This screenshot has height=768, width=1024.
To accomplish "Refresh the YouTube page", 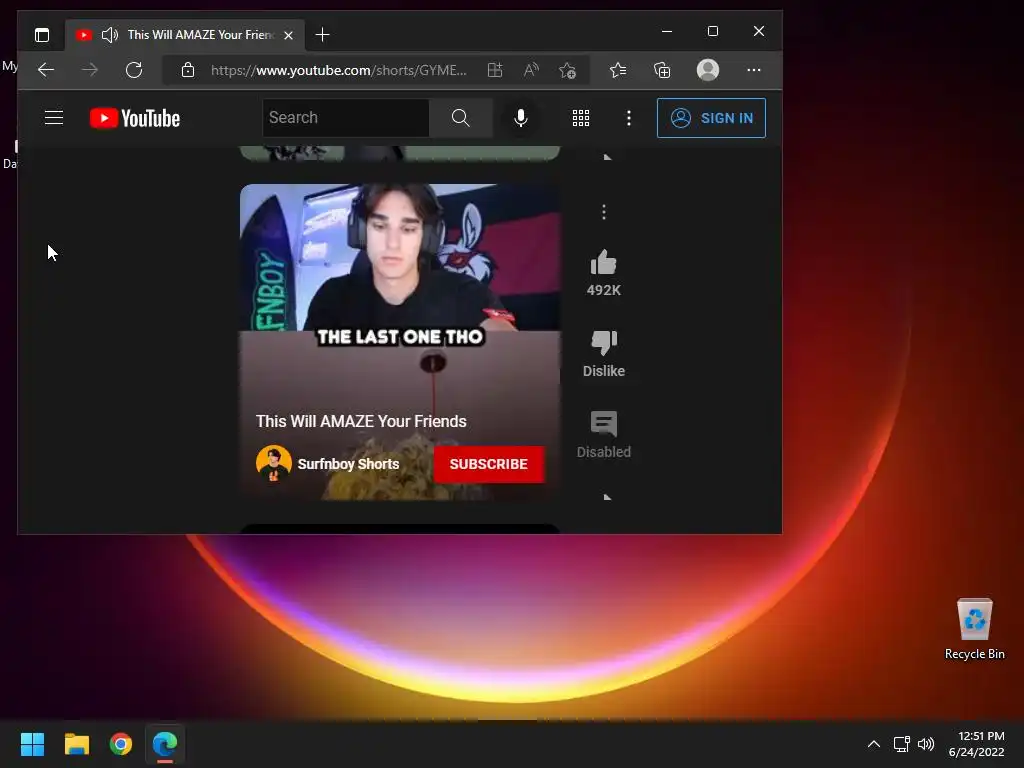I will tap(134, 70).
